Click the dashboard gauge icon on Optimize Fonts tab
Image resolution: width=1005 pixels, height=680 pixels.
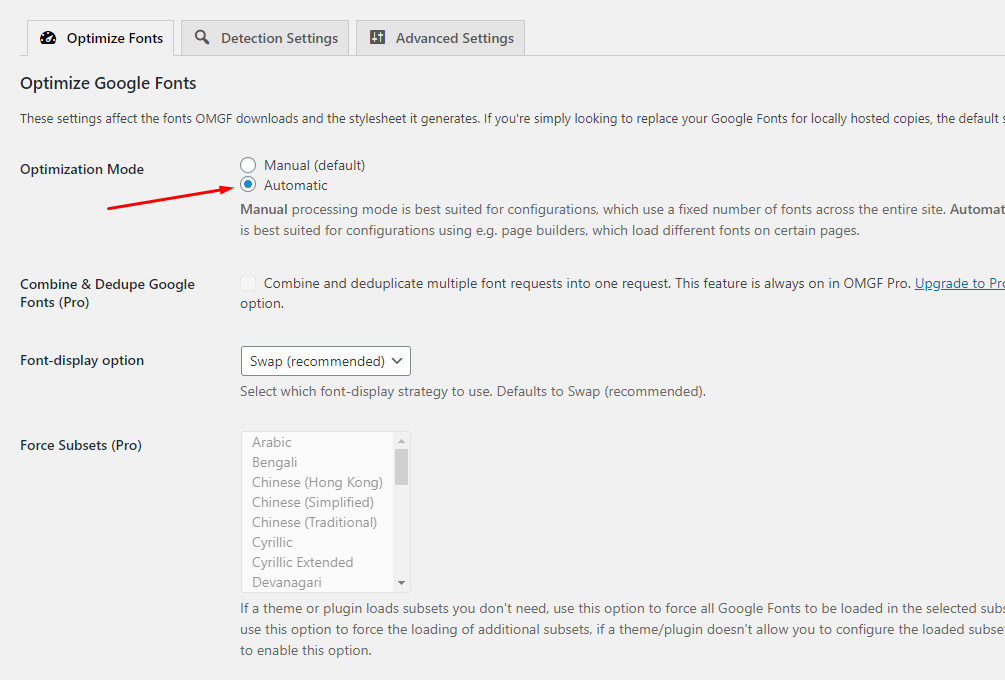(x=48, y=38)
